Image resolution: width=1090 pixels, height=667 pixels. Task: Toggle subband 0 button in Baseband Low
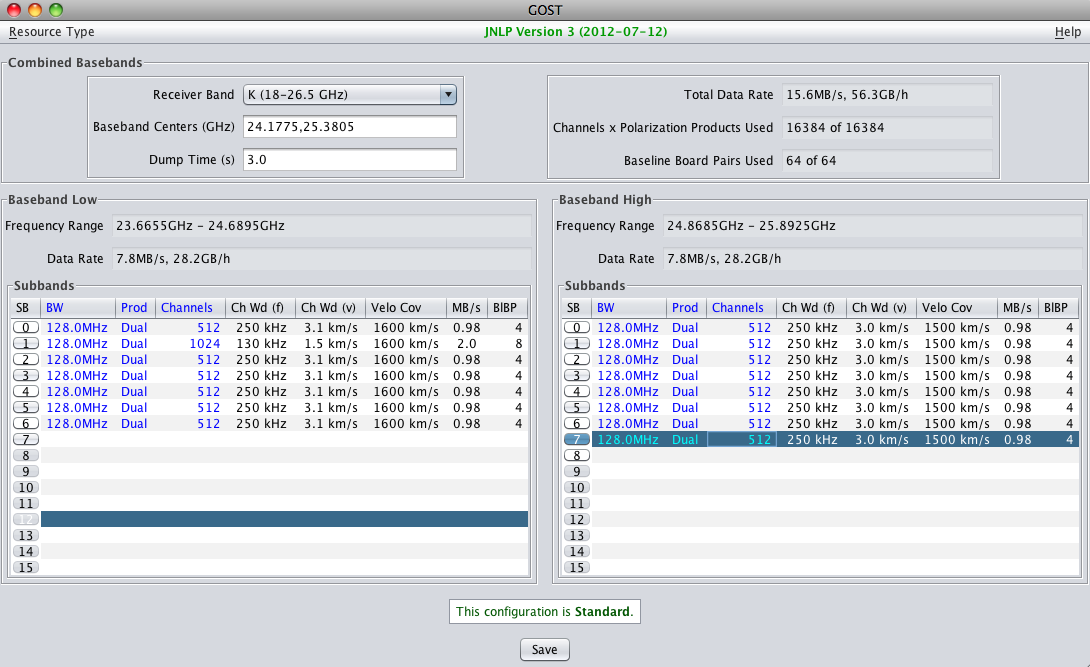pos(26,327)
